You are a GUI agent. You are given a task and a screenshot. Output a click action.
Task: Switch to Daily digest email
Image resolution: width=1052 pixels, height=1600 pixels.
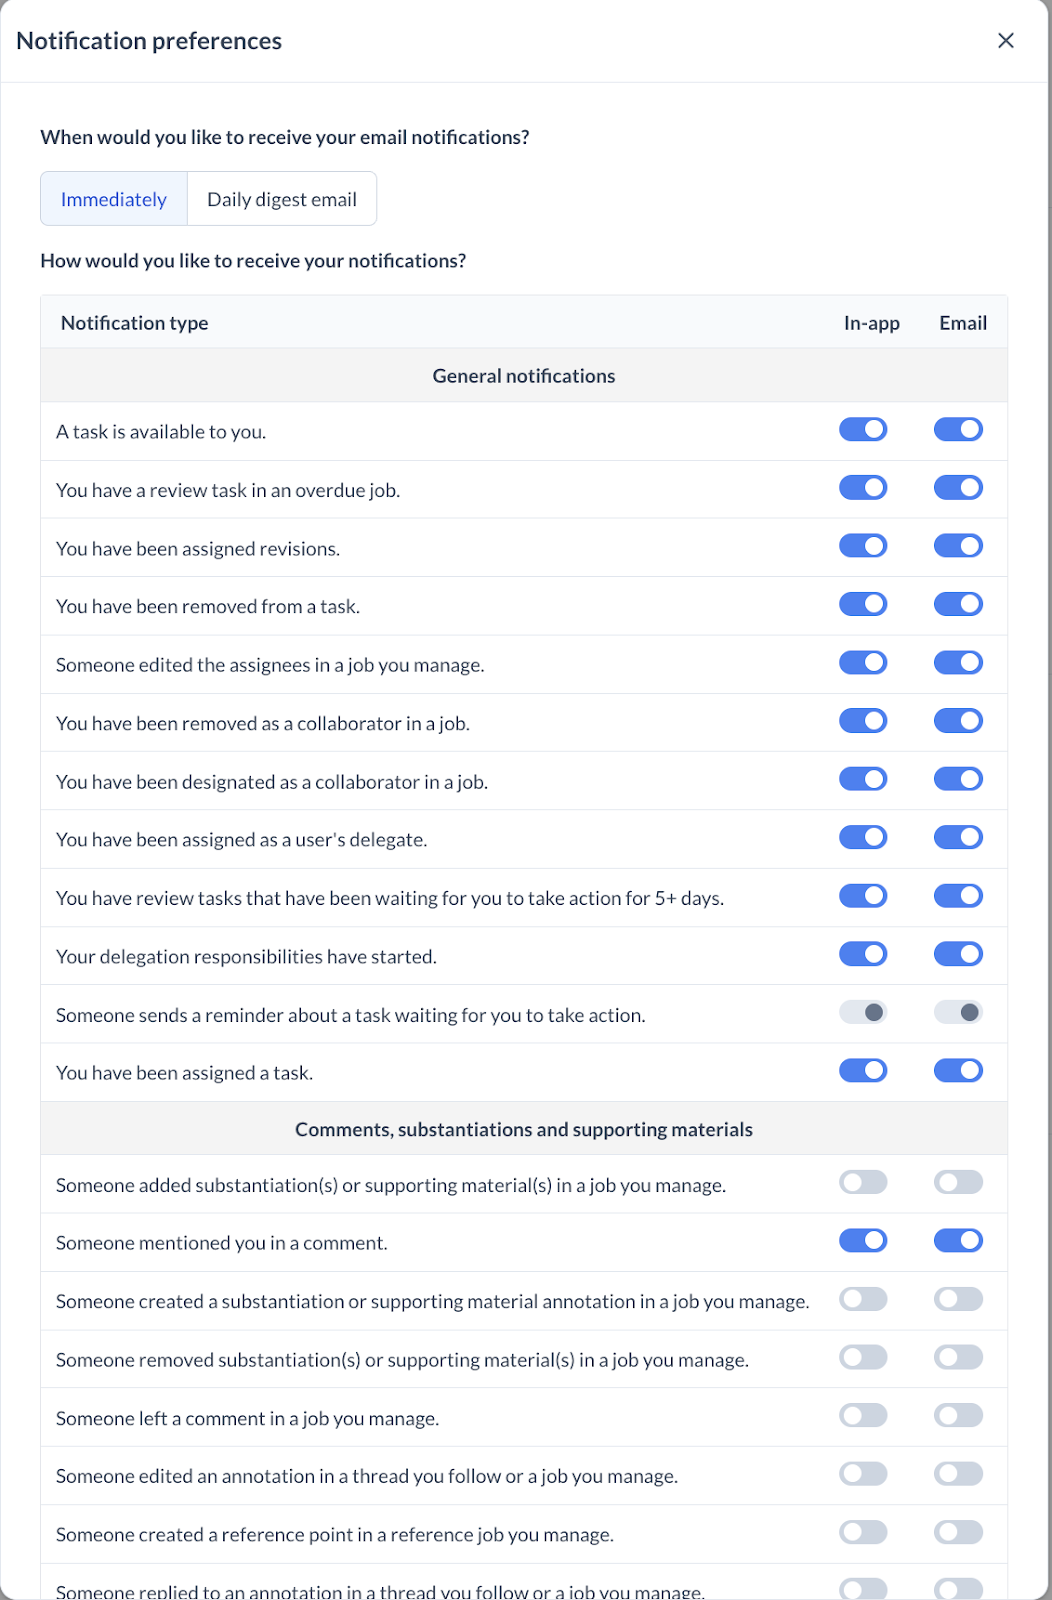(281, 199)
